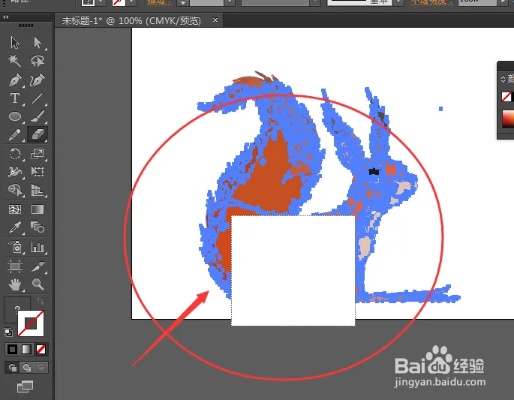Image resolution: width=514 pixels, height=400 pixels.
Task: Set fill to None mode
Action: click(x=41, y=349)
